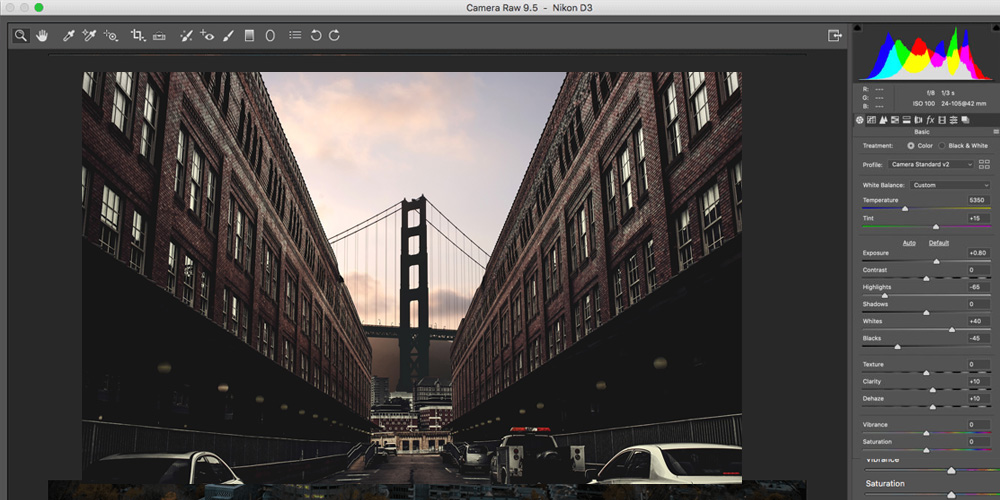
Task: Click the Clarity slider handle
Action: click(932, 390)
